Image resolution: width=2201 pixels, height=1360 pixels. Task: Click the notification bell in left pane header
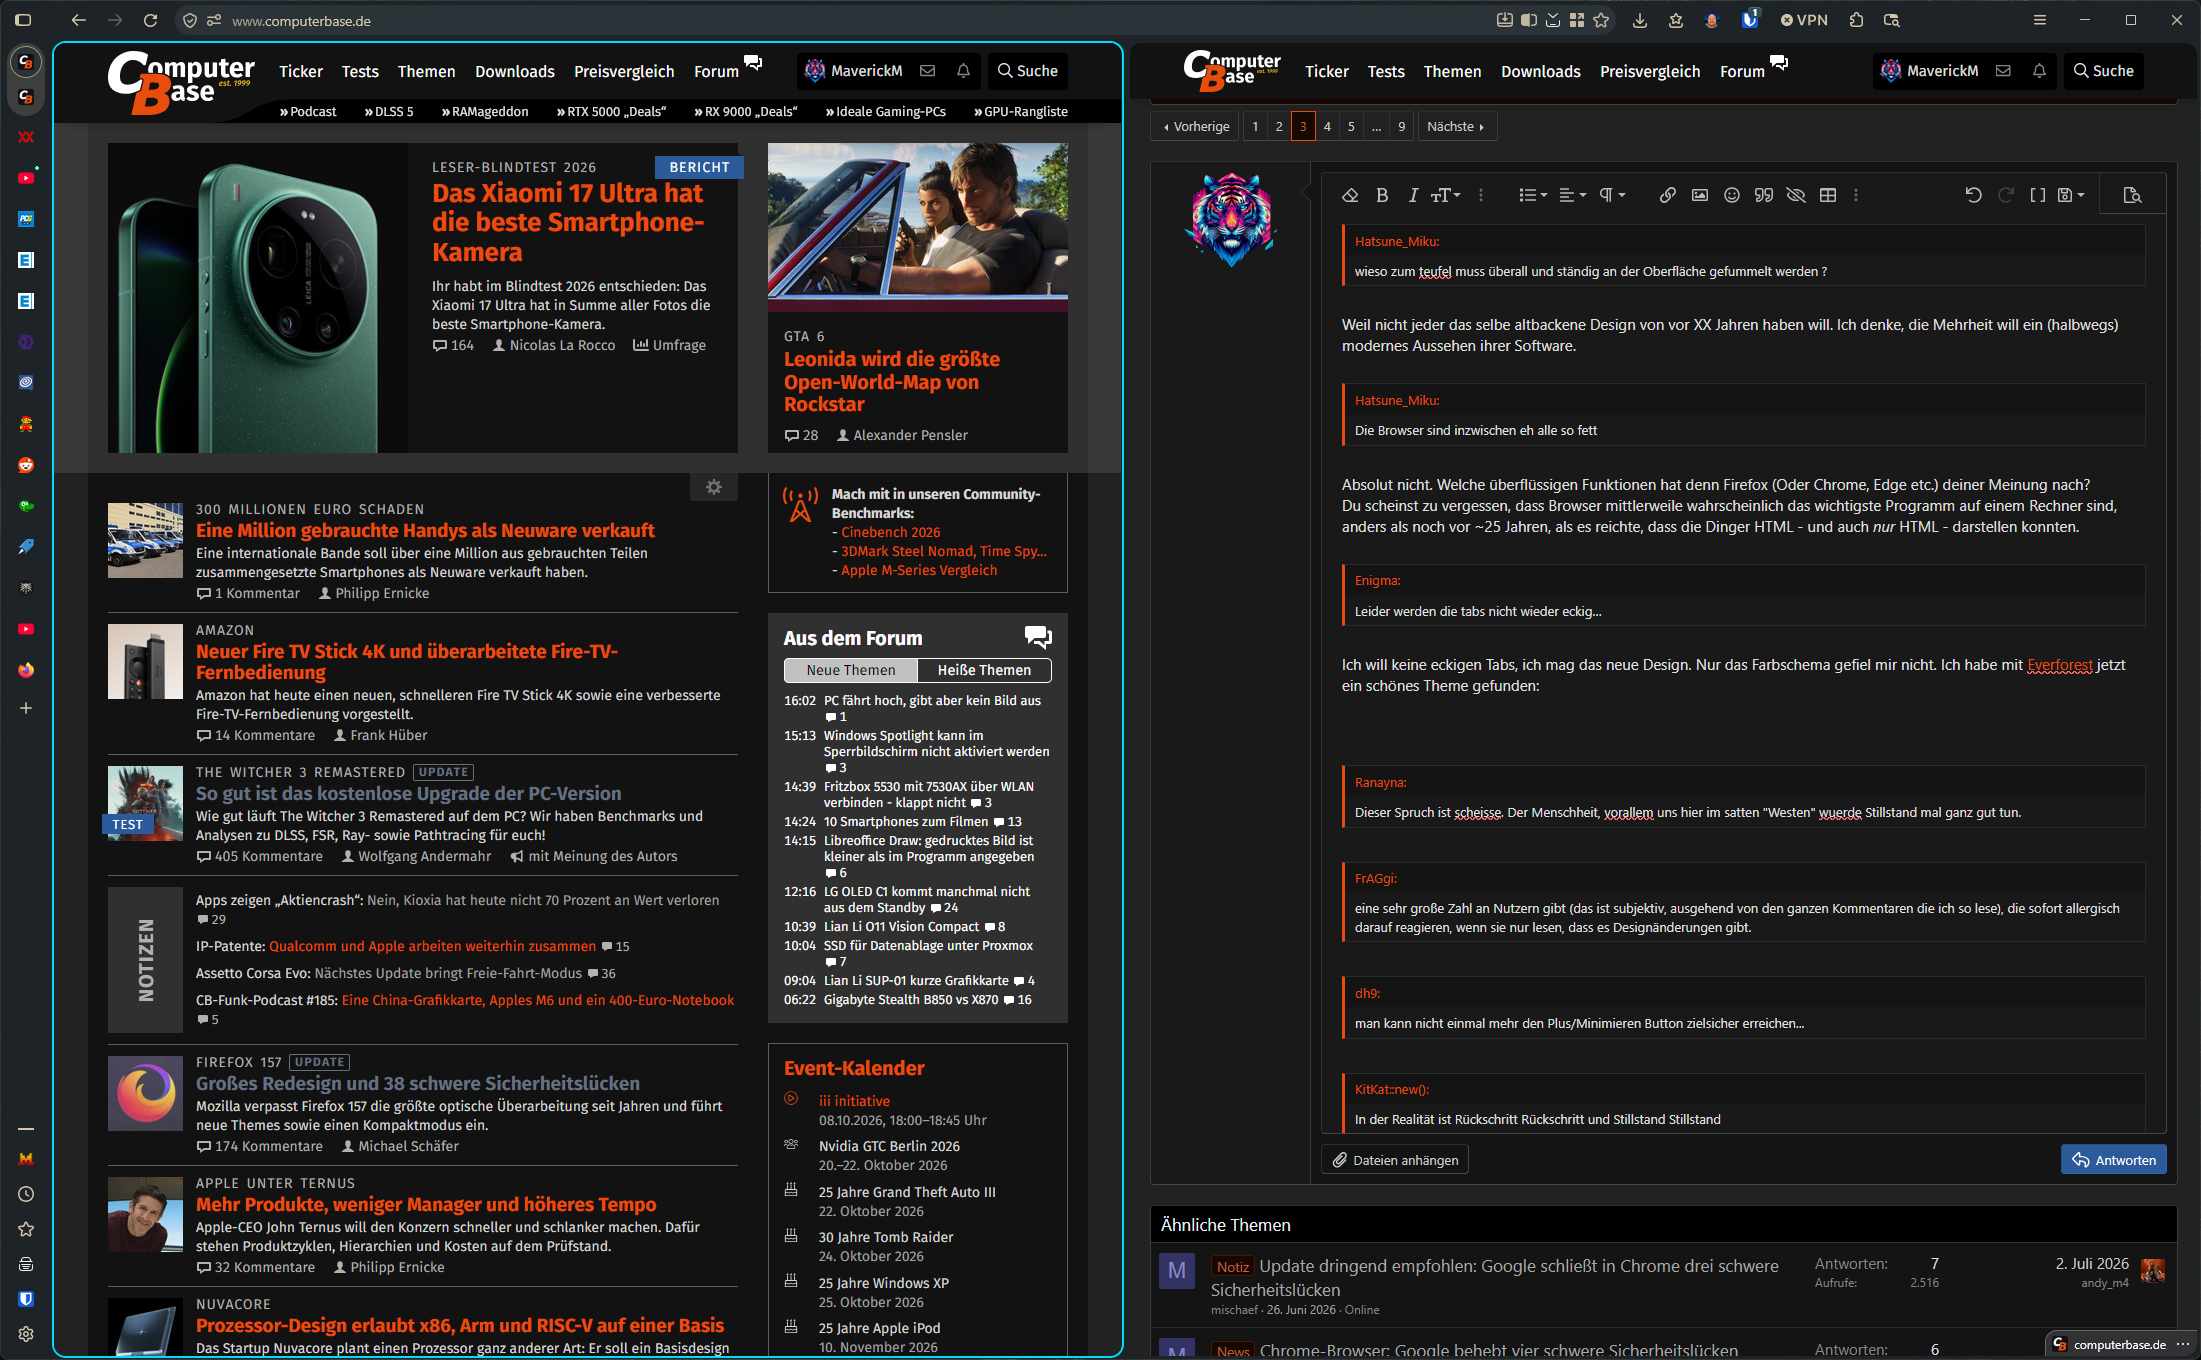coord(963,71)
